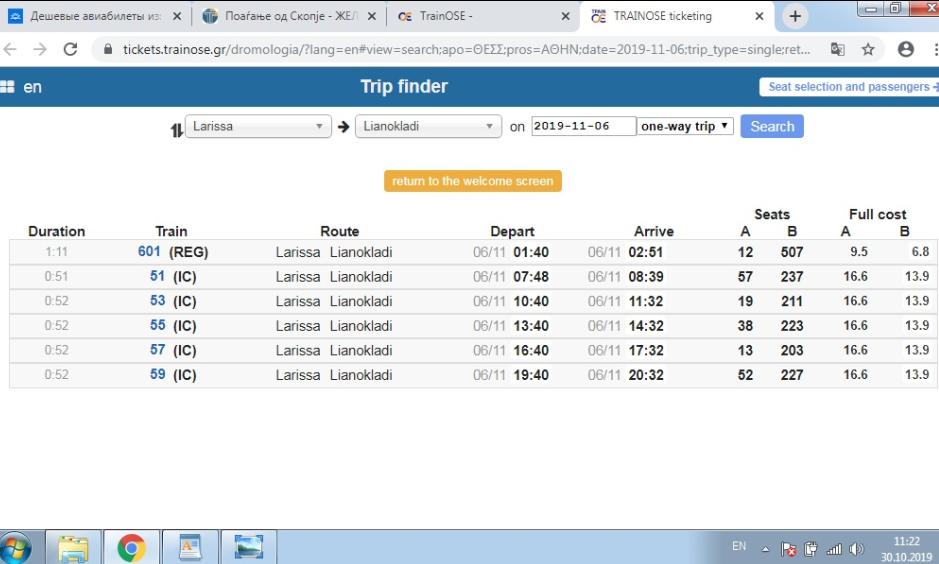This screenshot has height=564, width=939.
Task: Open Chrome from the taskbar
Action: pyautogui.click(x=131, y=547)
